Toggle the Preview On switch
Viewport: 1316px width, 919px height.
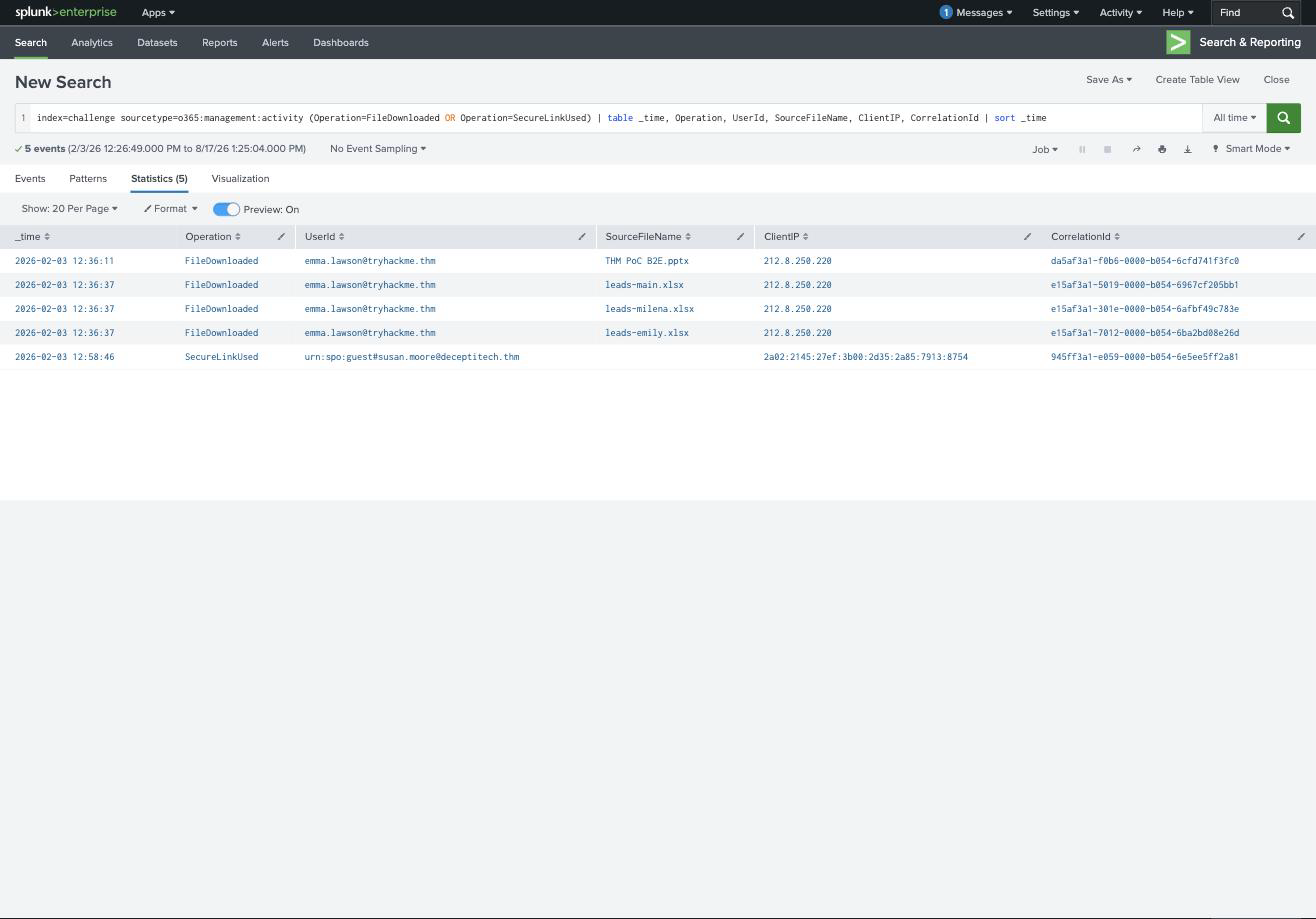click(226, 209)
